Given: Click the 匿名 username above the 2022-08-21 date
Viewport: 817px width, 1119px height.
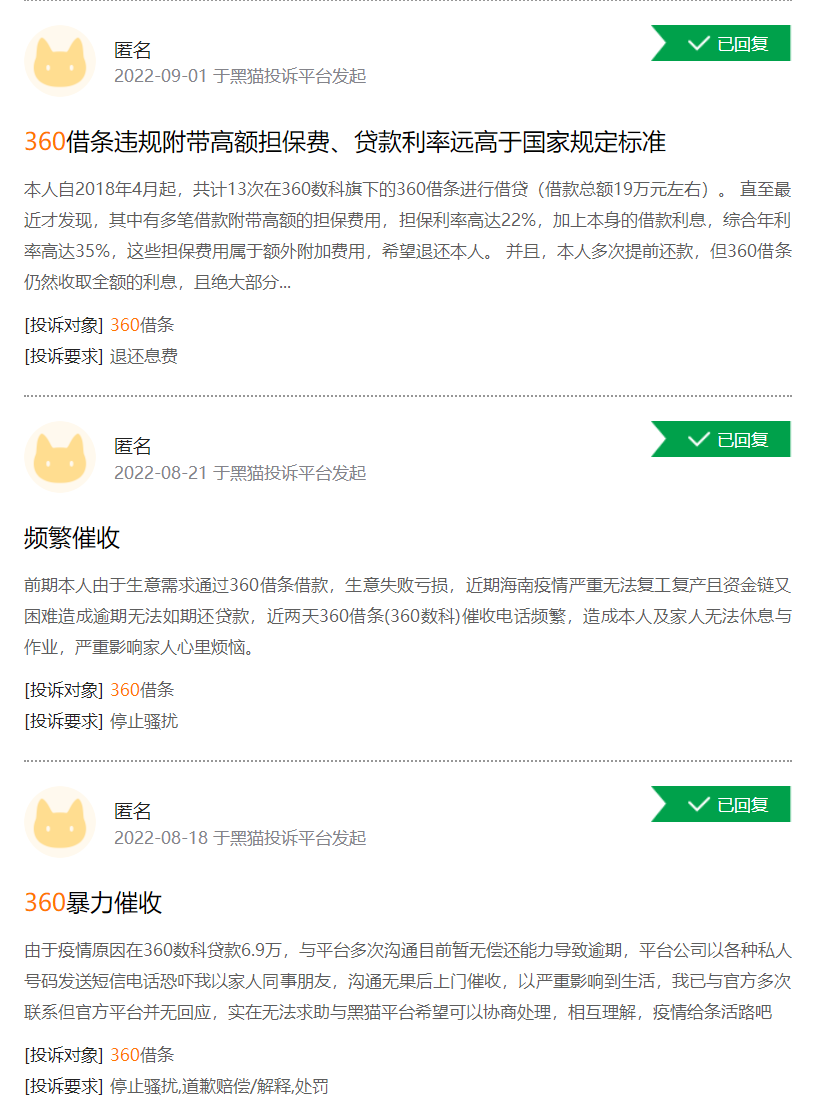Looking at the screenshot, I should 133,446.
